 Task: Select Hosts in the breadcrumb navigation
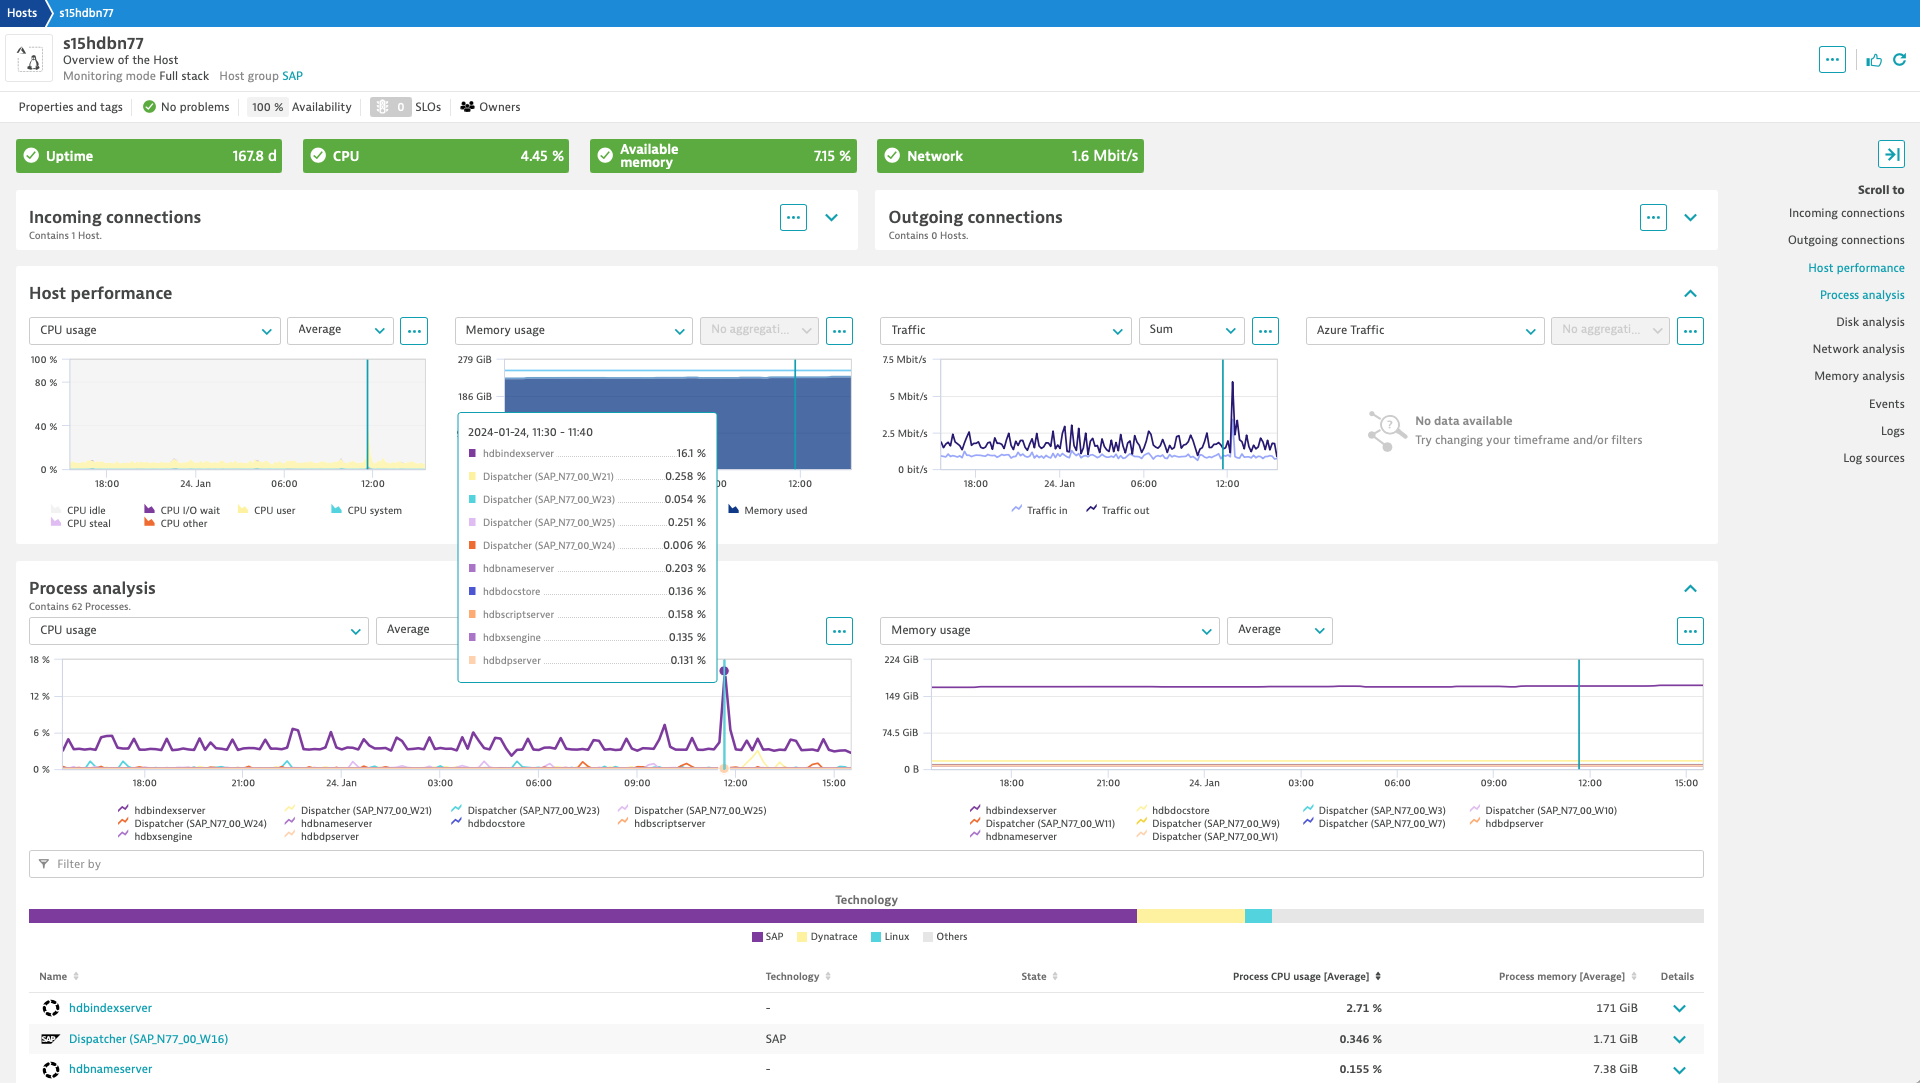click(x=22, y=13)
